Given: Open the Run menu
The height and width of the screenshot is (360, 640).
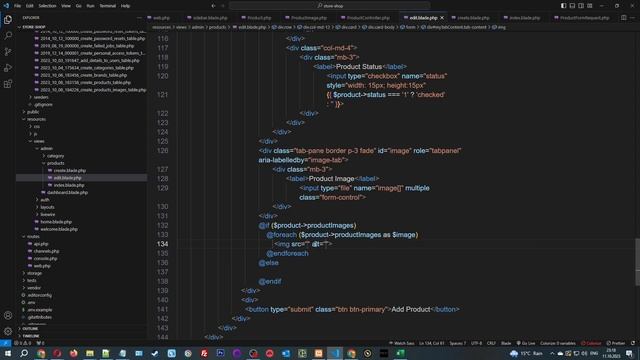Looking at the screenshot, I should (x=90, y=6).
